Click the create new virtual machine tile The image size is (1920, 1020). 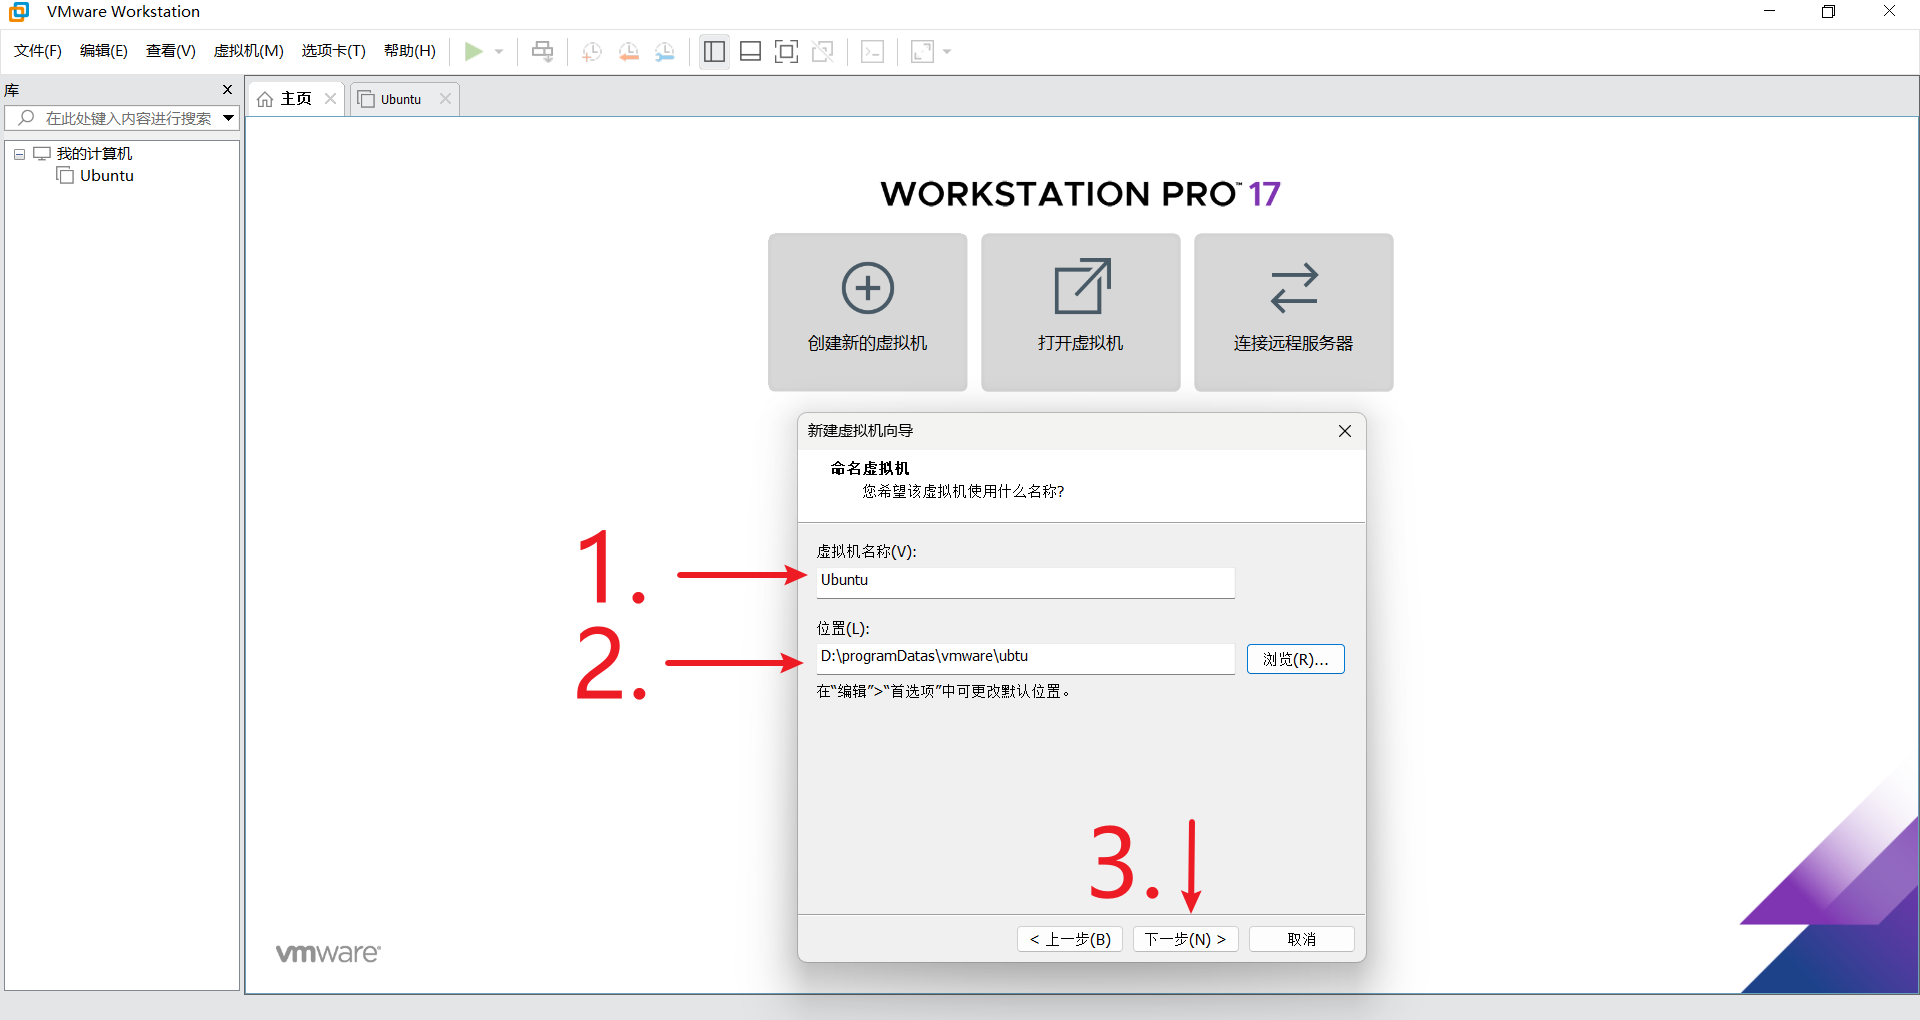tap(867, 312)
